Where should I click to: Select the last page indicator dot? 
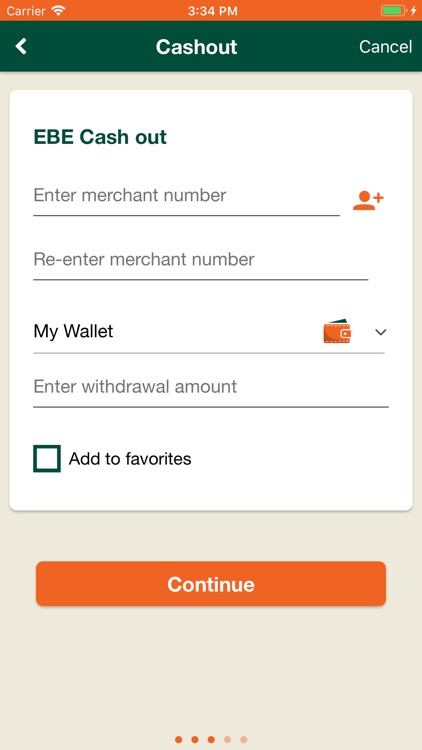(244, 739)
